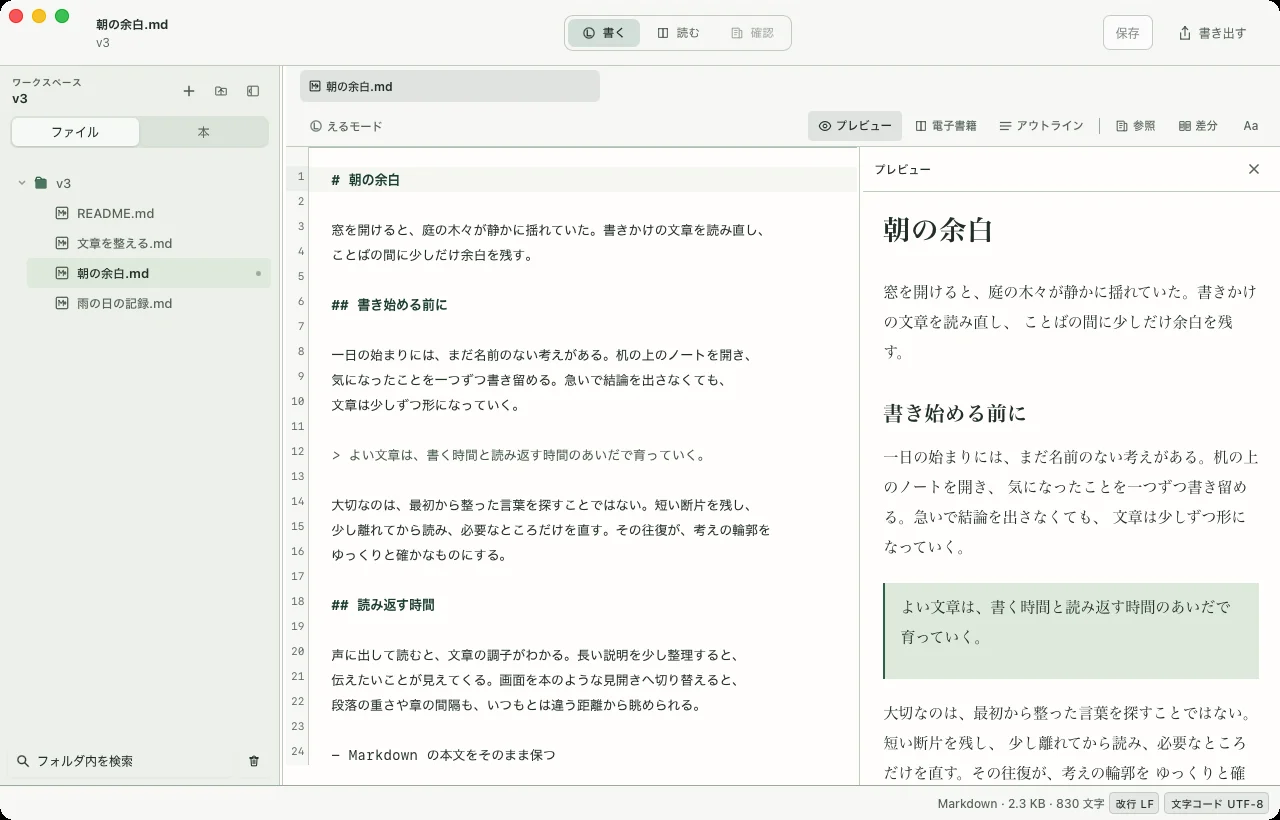Image resolution: width=1280 pixels, height=820 pixels.
Task: Open the 参照 reference panel
Action: point(1135,126)
